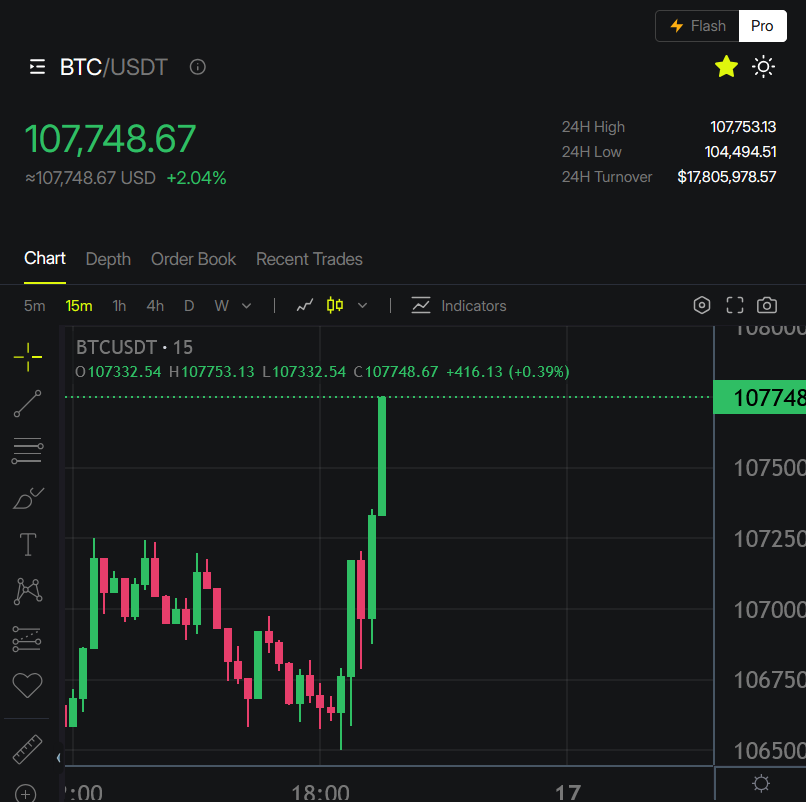
Task: Click the BTCUSDT · 15 chart legend
Action: [134, 348]
